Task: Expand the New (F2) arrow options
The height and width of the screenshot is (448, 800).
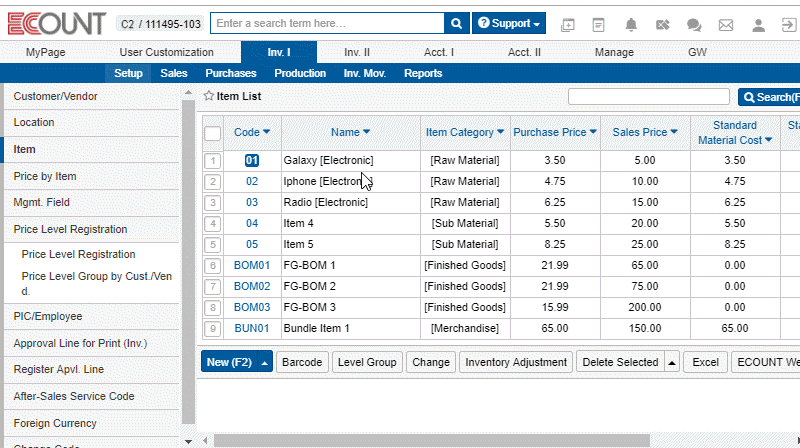Action: [x=265, y=362]
